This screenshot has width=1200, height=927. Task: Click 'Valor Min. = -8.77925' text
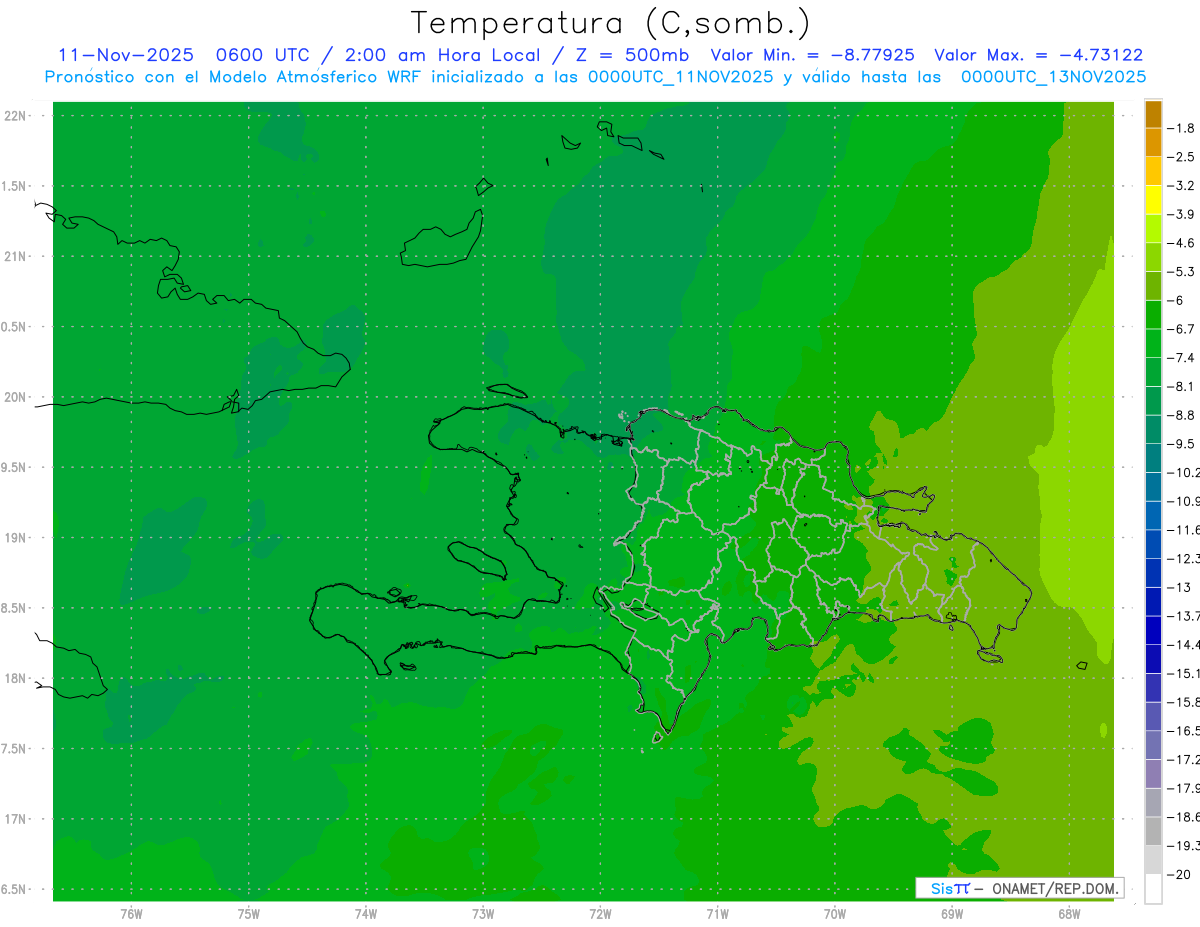click(x=813, y=55)
